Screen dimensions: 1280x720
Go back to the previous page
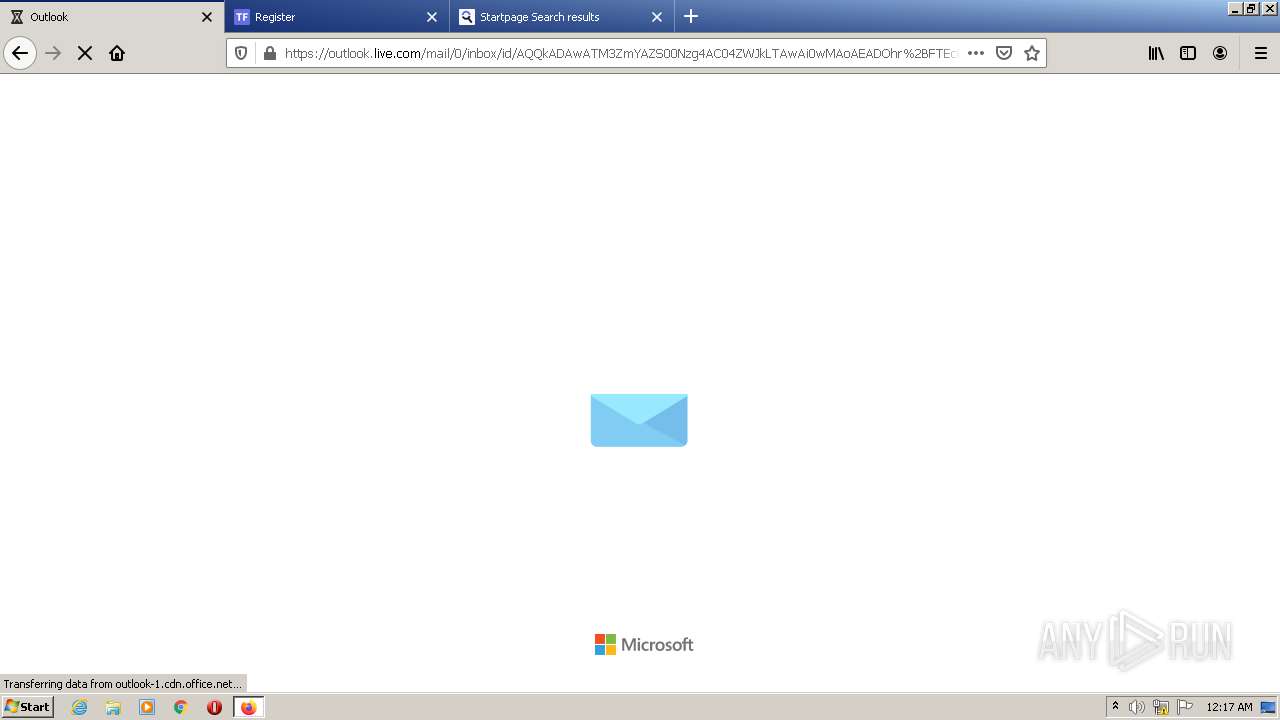[x=20, y=53]
